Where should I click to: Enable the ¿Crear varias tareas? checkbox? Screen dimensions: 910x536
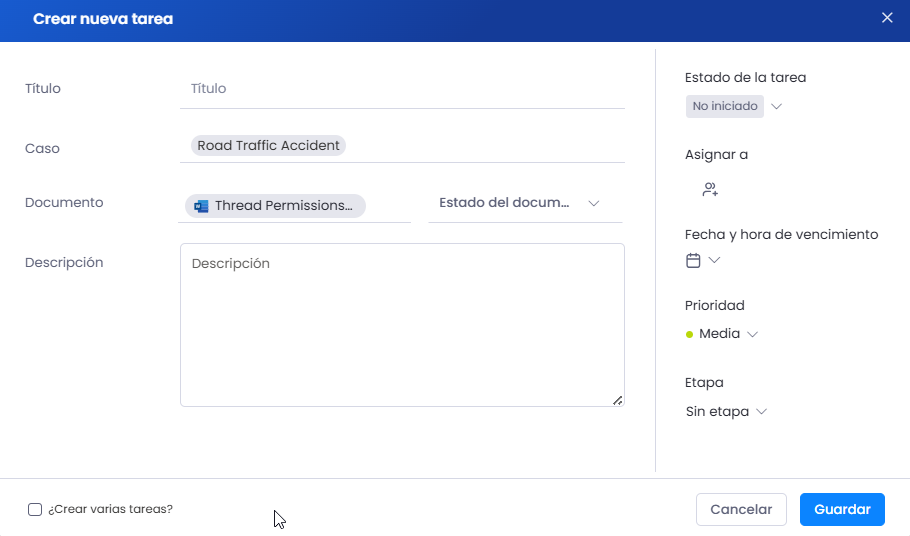35,509
